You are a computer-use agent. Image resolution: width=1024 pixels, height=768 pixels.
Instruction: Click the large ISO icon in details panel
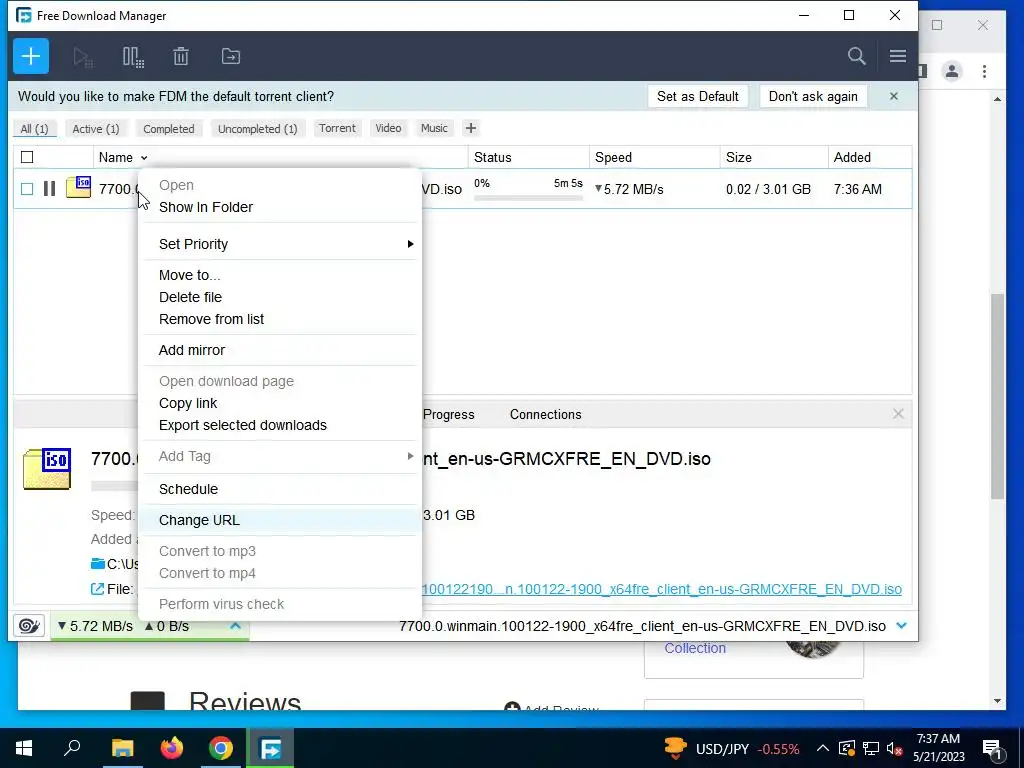tap(47, 468)
